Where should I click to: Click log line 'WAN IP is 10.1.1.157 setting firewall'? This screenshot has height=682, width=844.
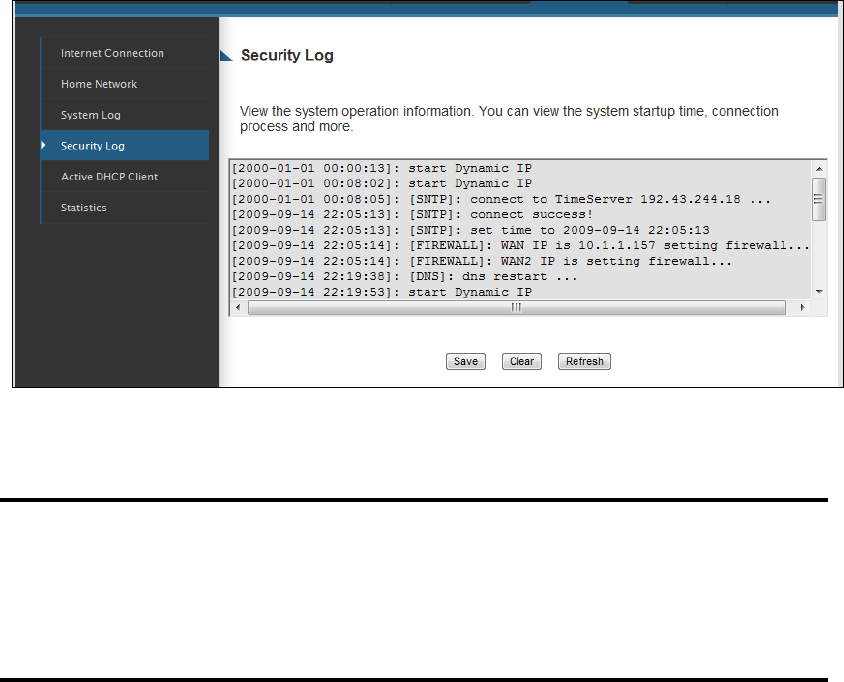[521, 245]
